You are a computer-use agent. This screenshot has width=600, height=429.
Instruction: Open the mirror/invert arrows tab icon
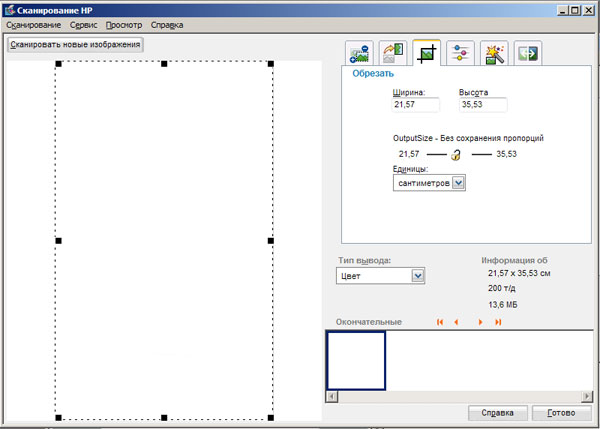coord(528,53)
